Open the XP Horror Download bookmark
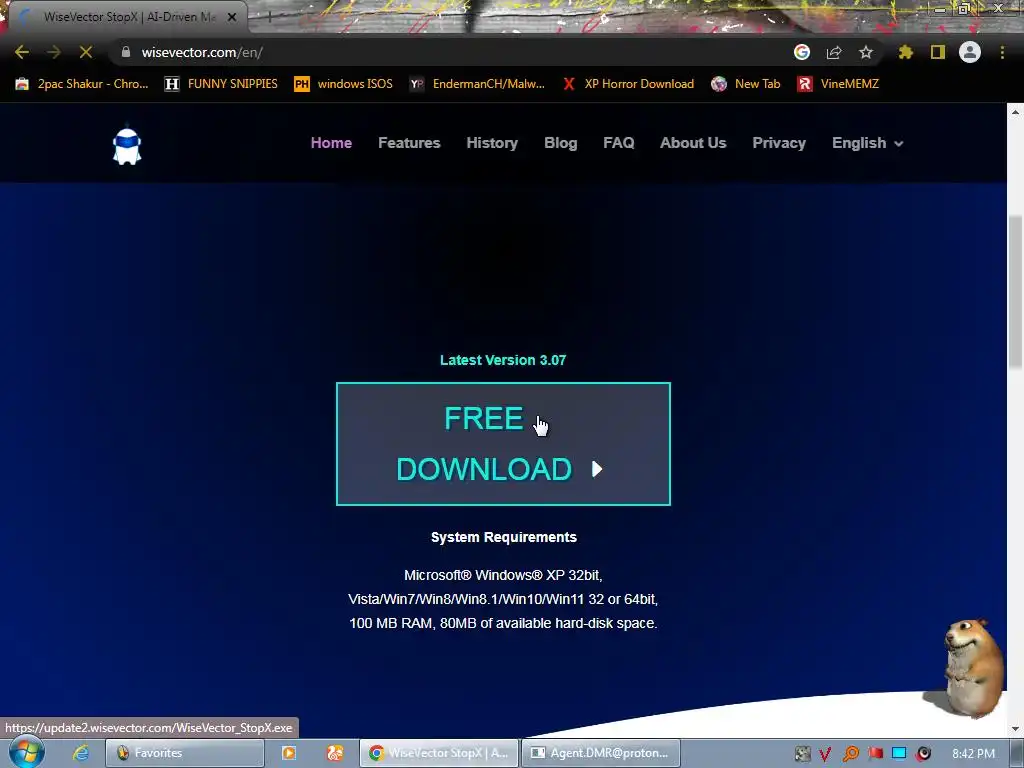The height and width of the screenshot is (768, 1024). point(628,84)
